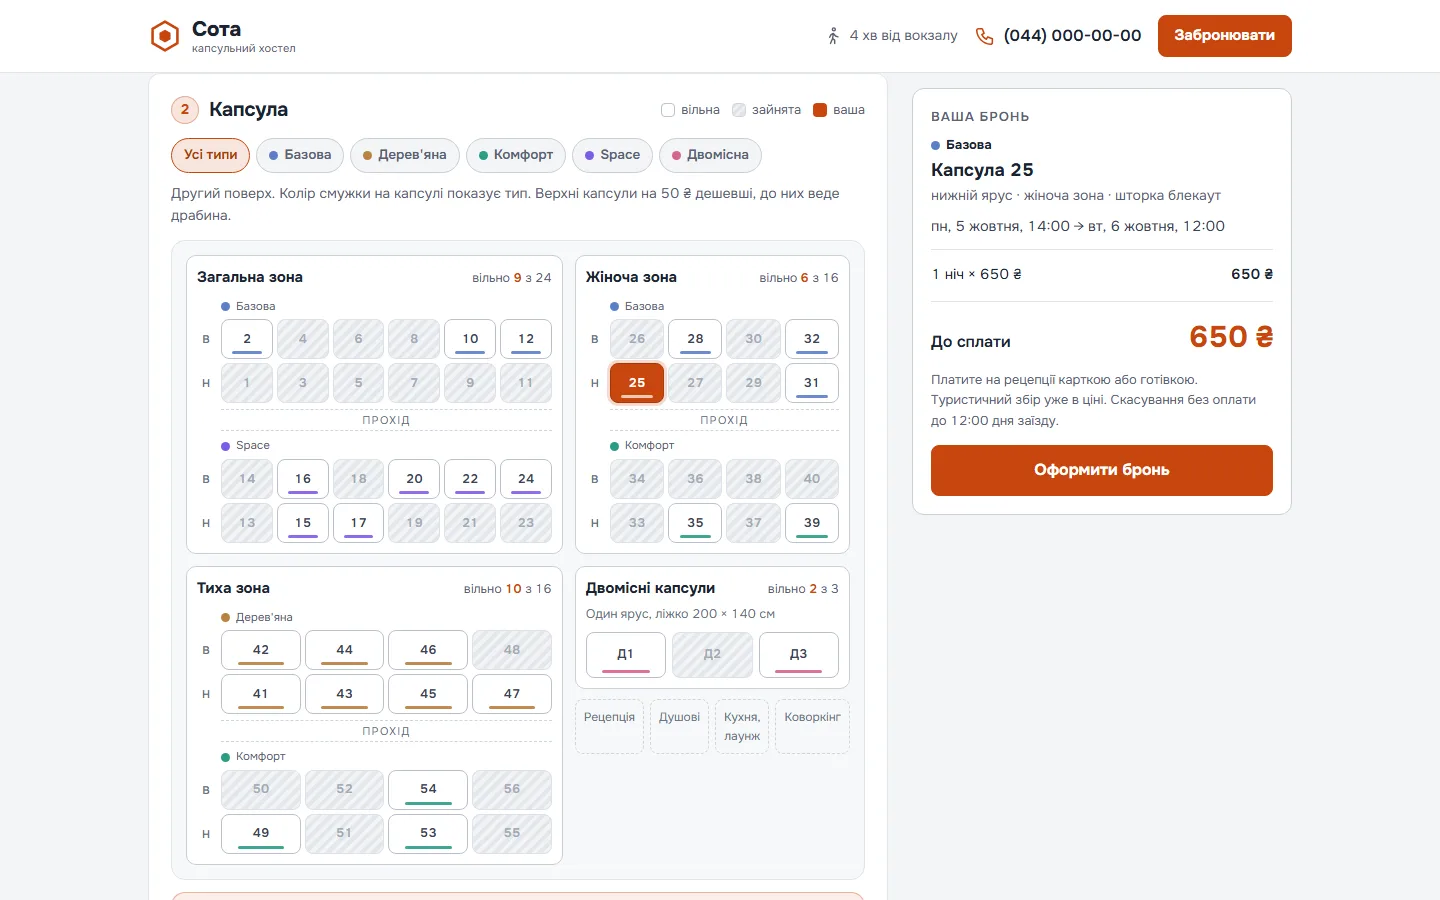Filter capsules by Space type
The width and height of the screenshot is (1440, 900).
612,155
